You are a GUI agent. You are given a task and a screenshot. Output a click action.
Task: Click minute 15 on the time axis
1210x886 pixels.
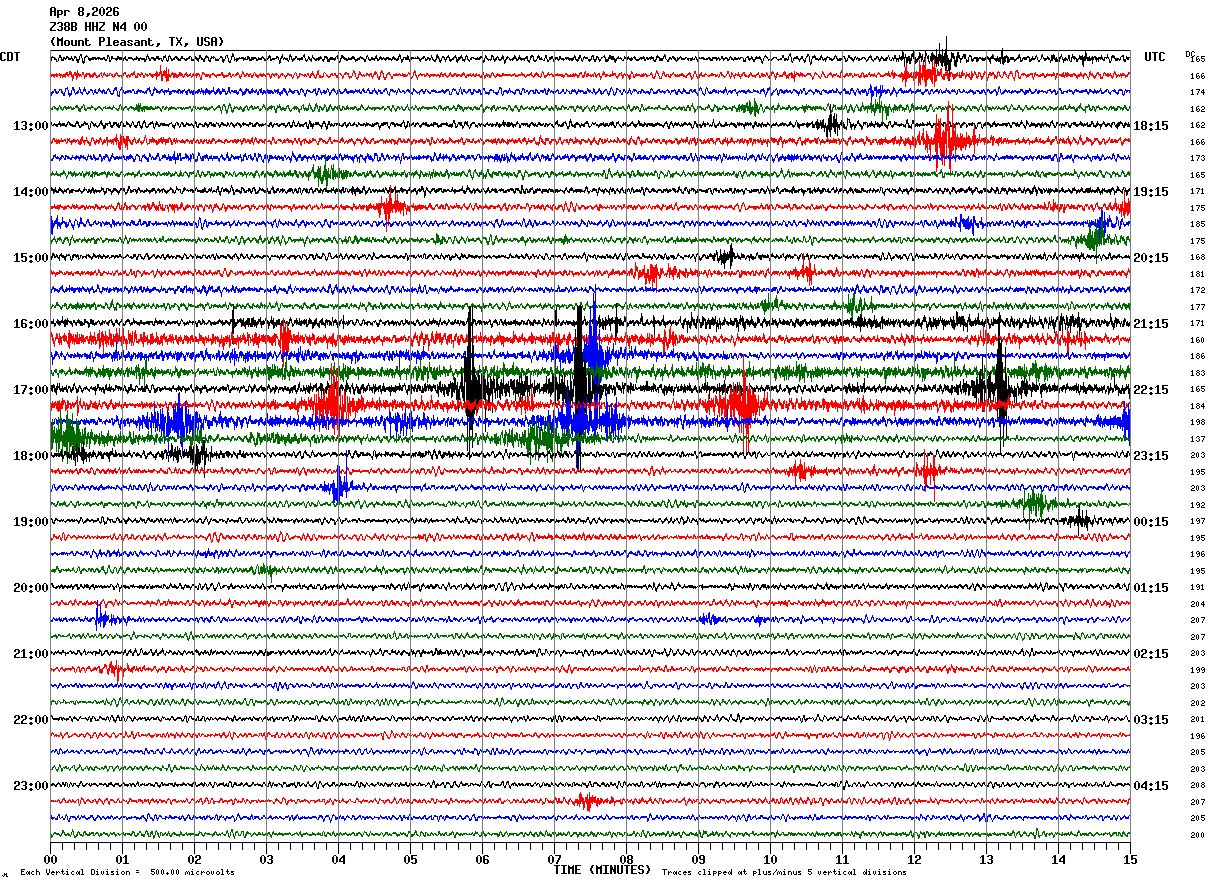coord(1130,859)
